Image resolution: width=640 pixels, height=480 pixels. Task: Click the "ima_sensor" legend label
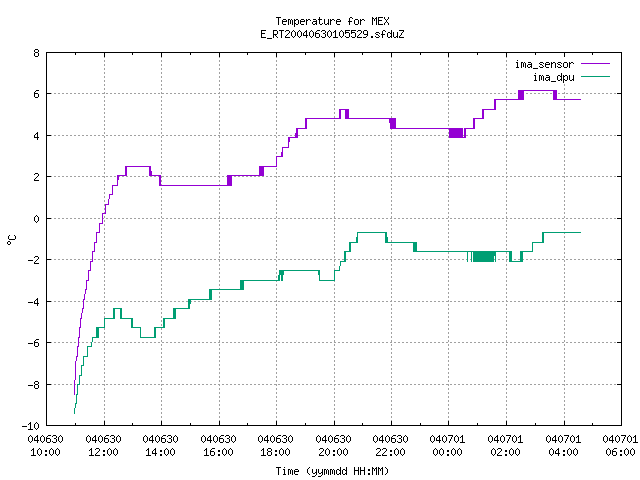click(544, 64)
